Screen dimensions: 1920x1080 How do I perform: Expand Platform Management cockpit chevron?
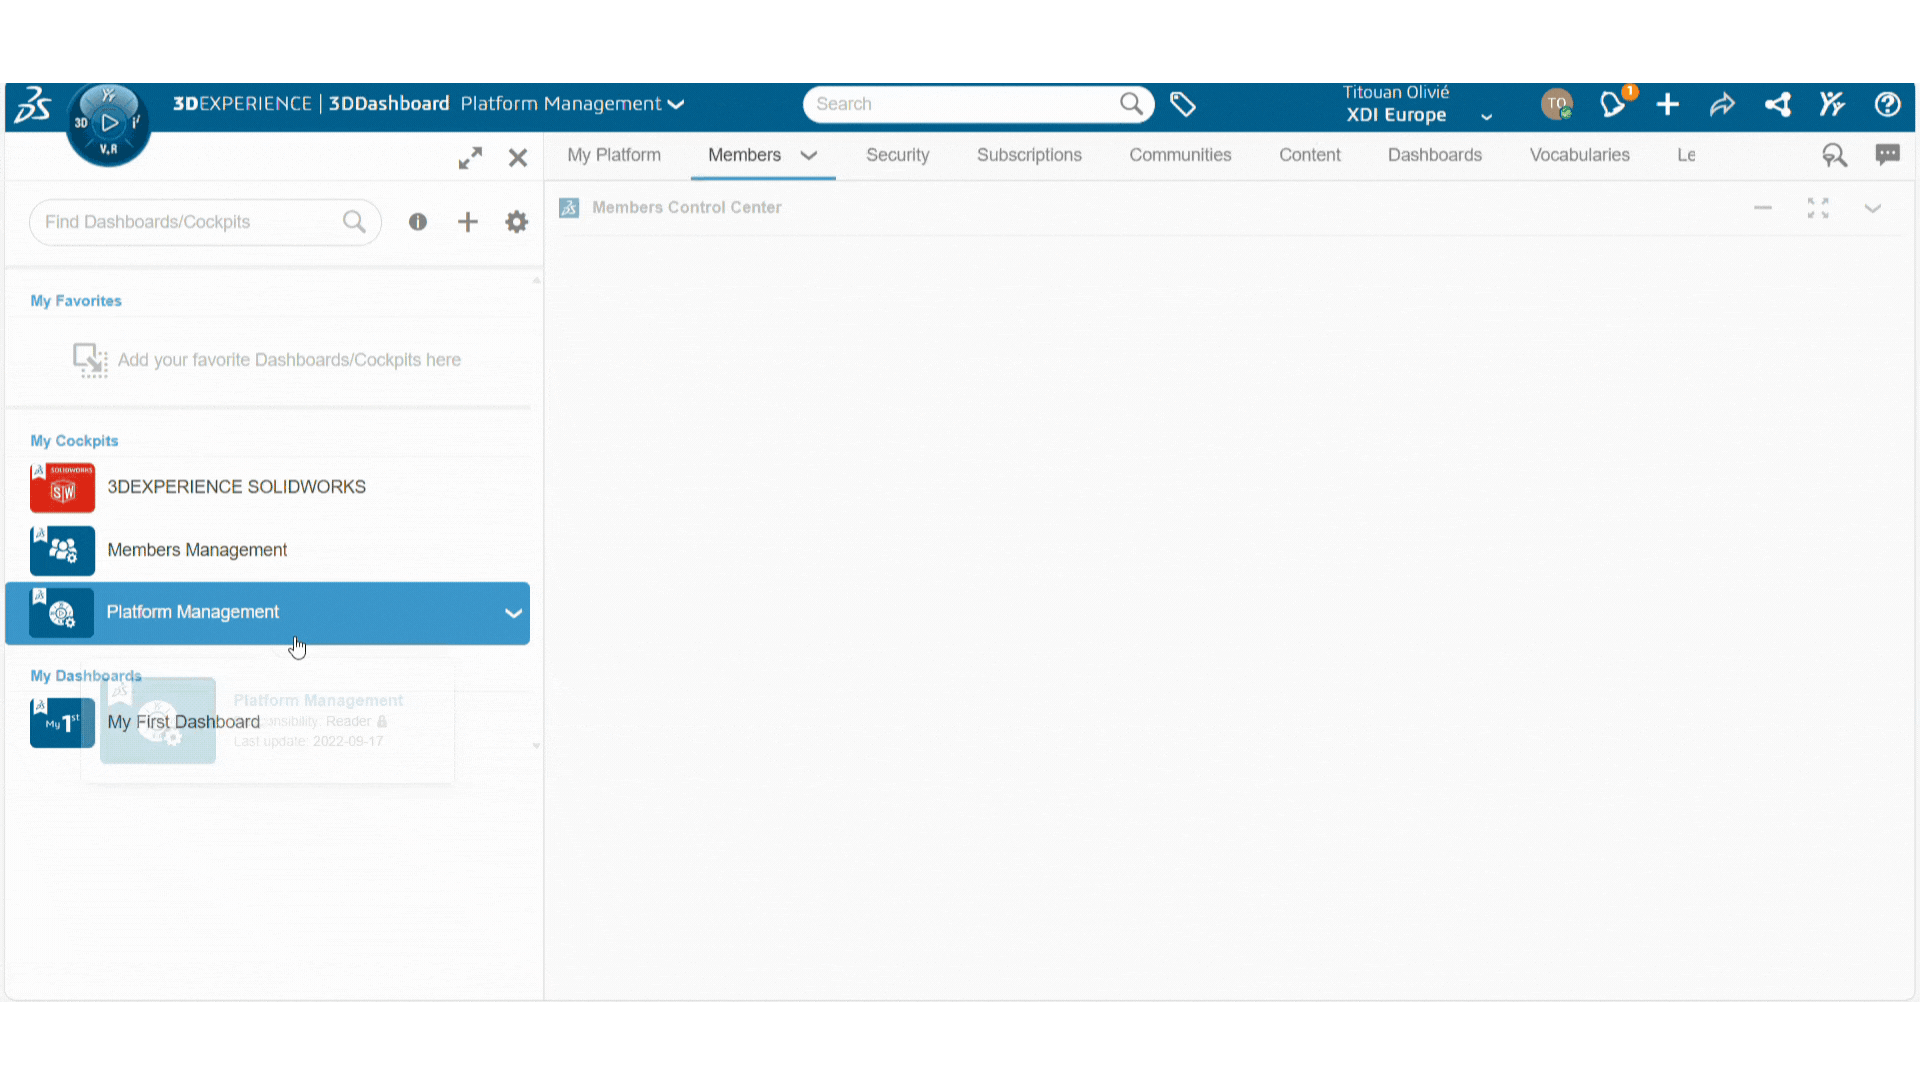[513, 613]
